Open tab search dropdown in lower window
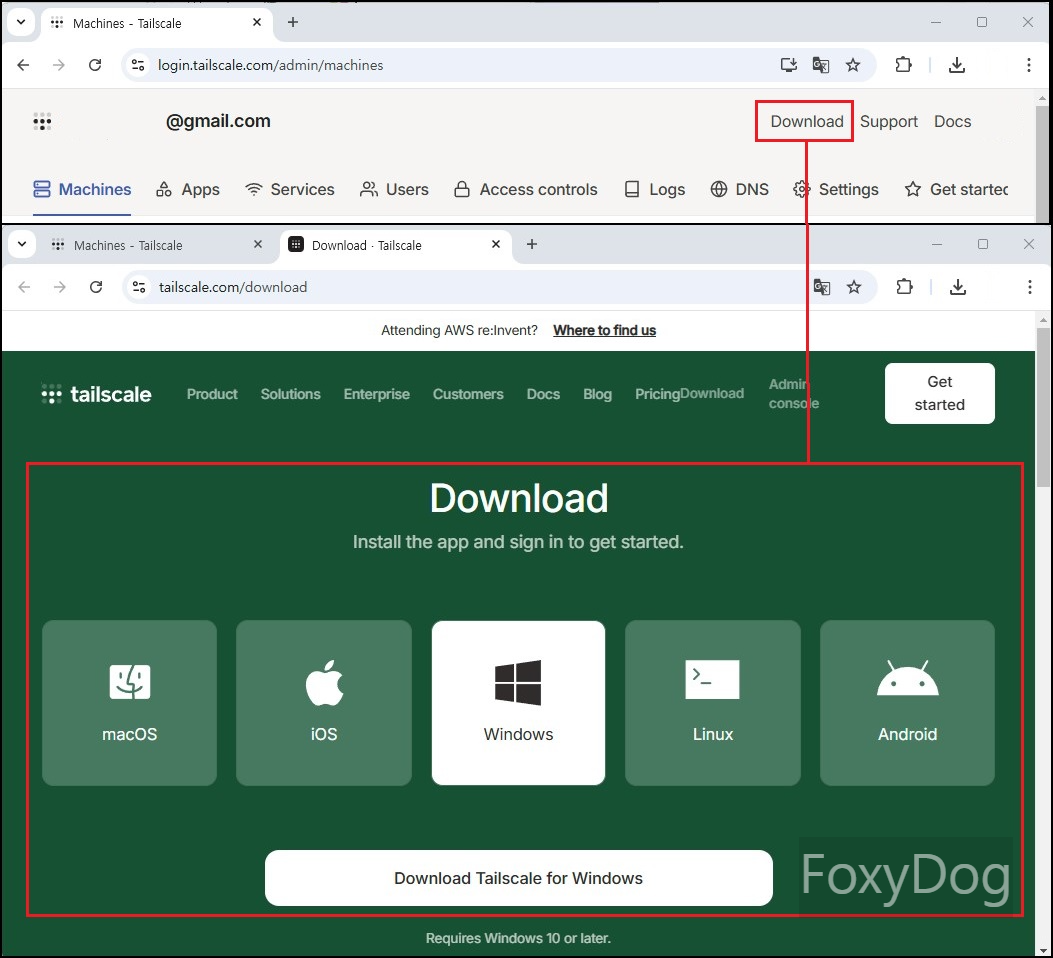Viewport: 1053px width, 958px height. coord(21,244)
